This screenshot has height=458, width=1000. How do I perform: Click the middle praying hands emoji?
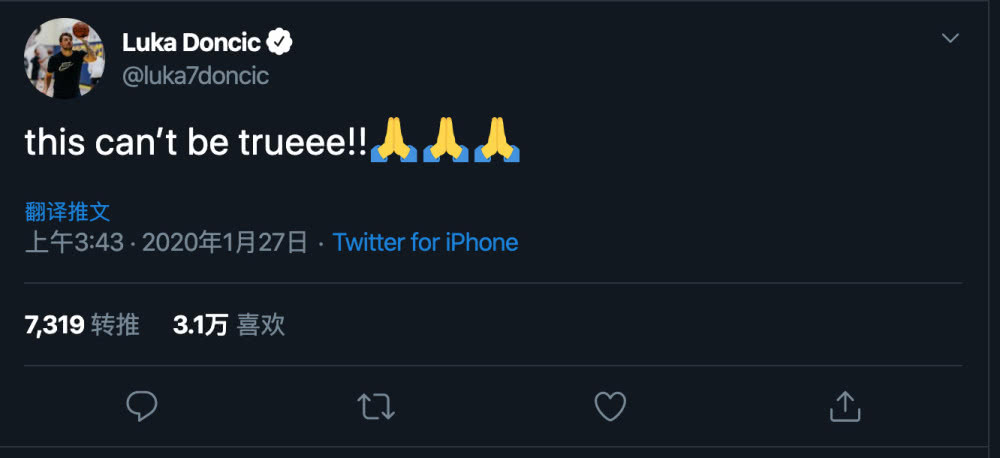point(445,142)
